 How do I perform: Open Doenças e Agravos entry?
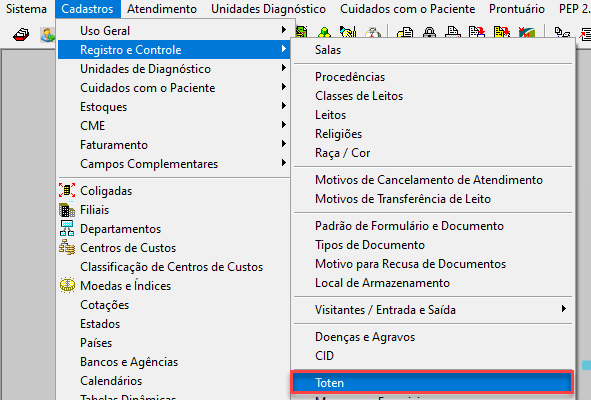pyautogui.click(x=433, y=337)
